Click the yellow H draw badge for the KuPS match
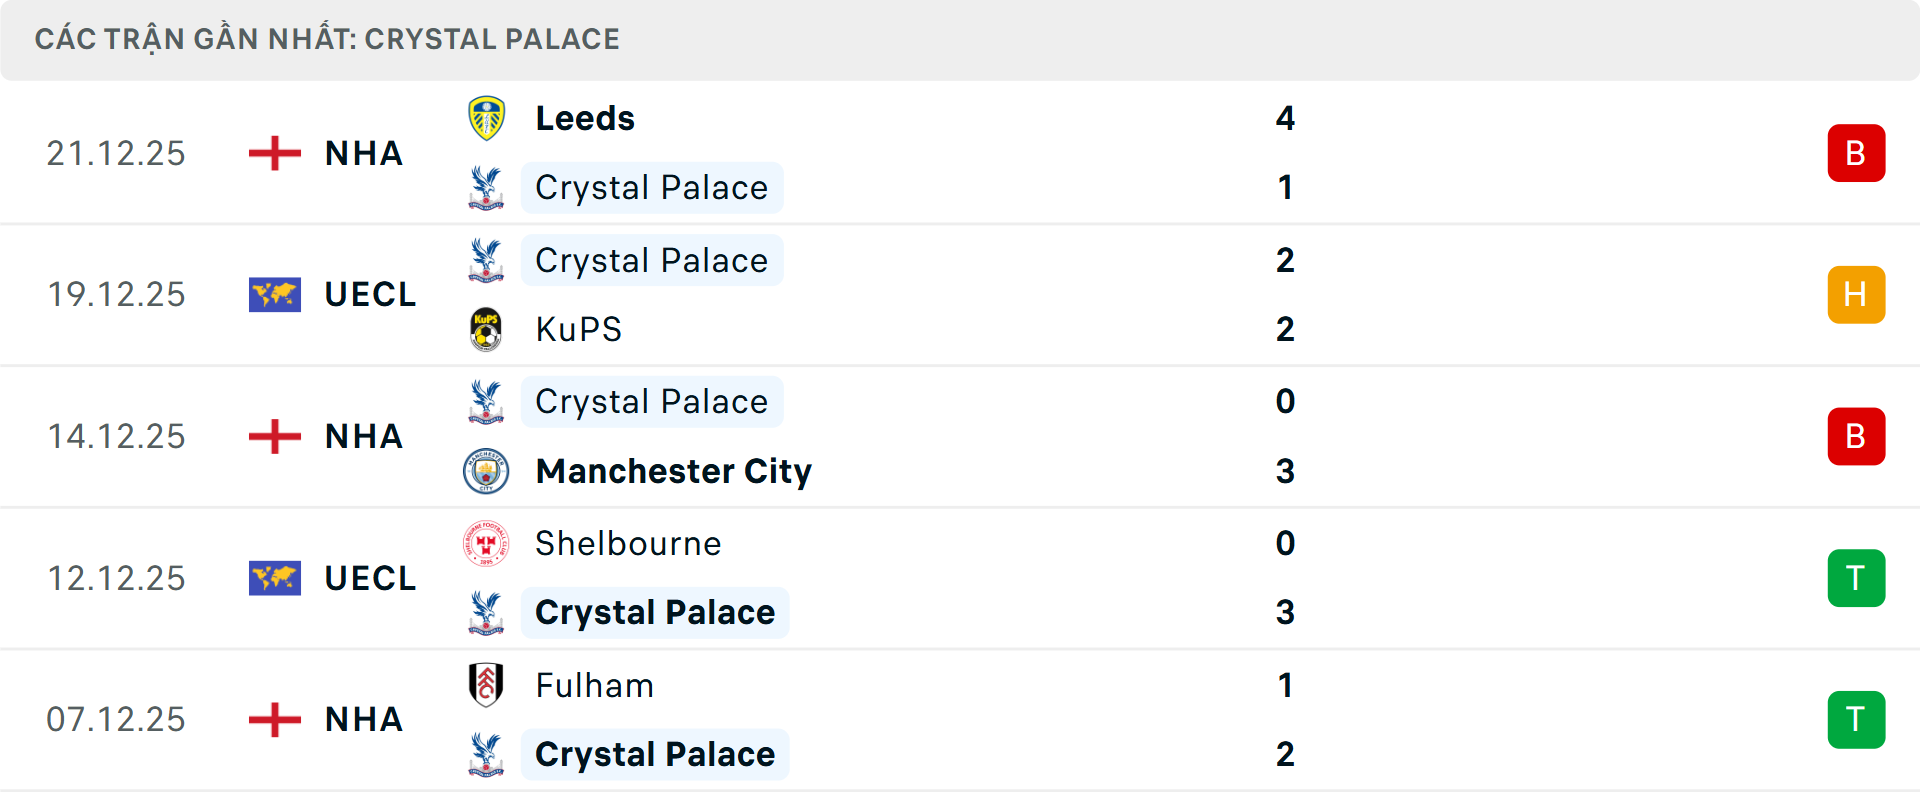This screenshot has height=792, width=1920. point(1856,295)
